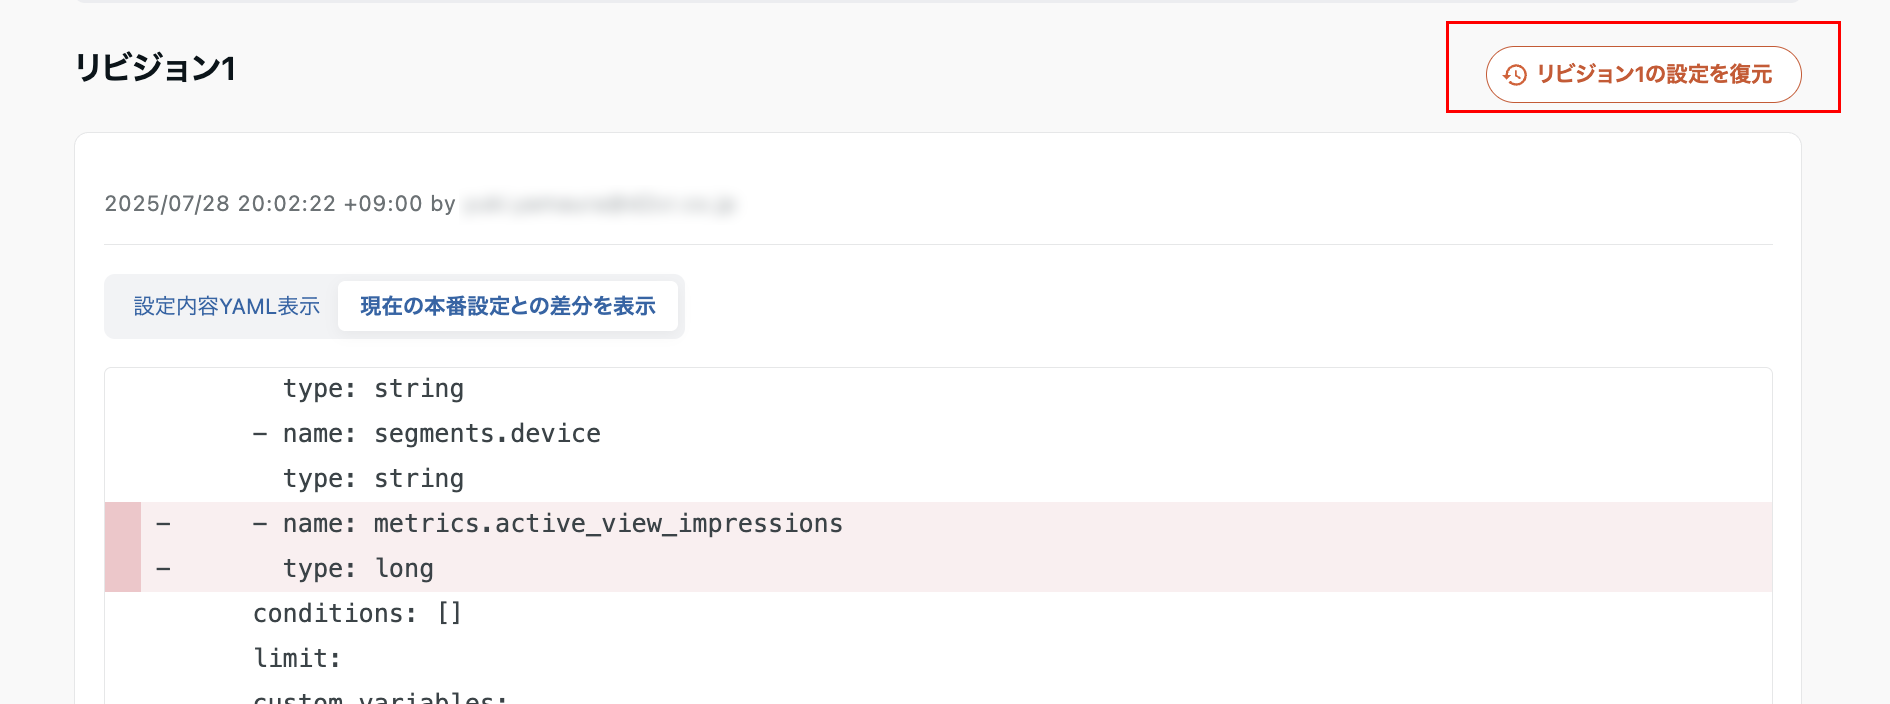Click the 2025/07/28 20:02:22 timestamp
This screenshot has width=1890, height=704.
[220, 204]
